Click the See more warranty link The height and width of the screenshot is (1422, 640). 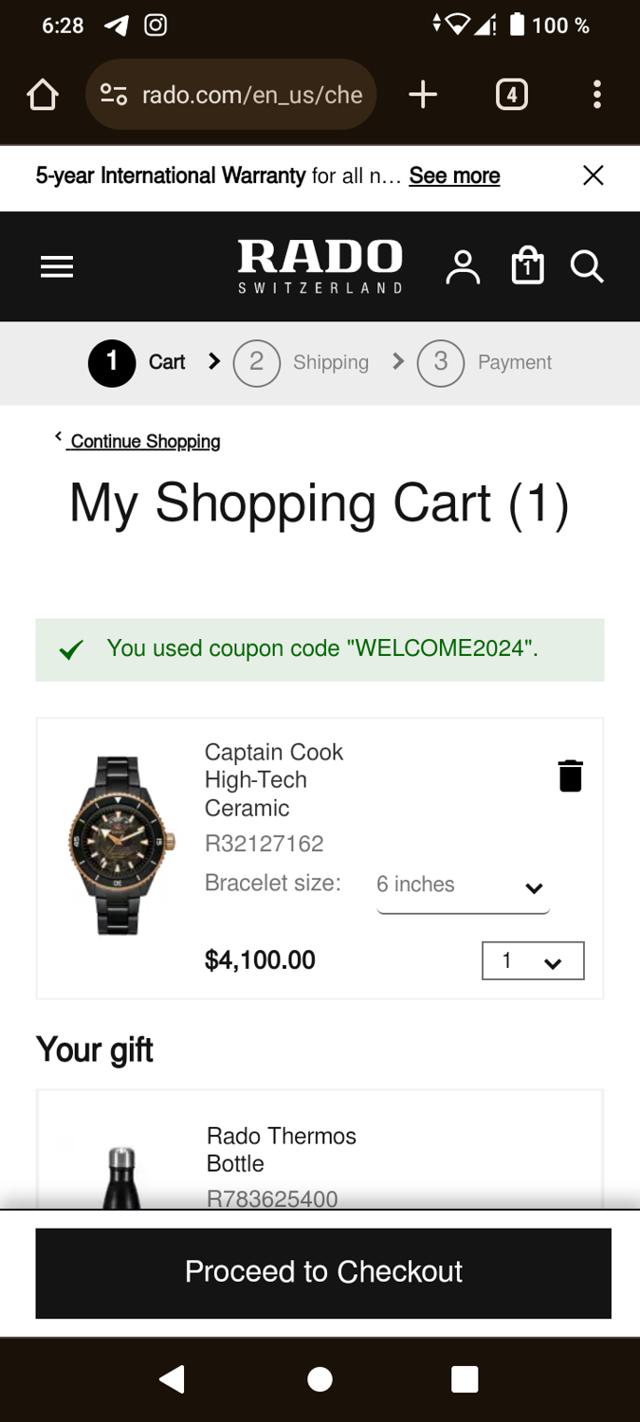point(454,176)
